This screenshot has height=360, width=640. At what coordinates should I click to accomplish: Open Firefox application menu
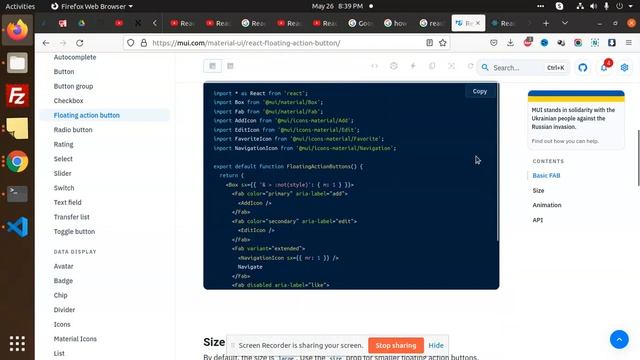629,43
